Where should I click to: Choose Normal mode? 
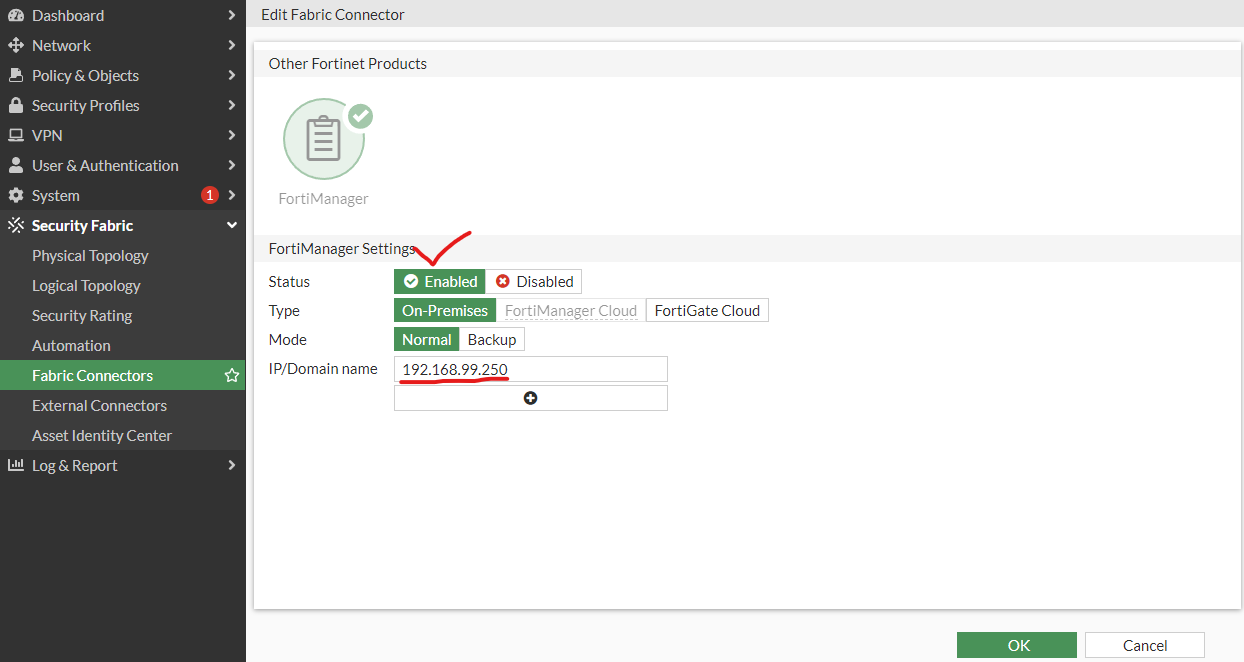(x=427, y=340)
